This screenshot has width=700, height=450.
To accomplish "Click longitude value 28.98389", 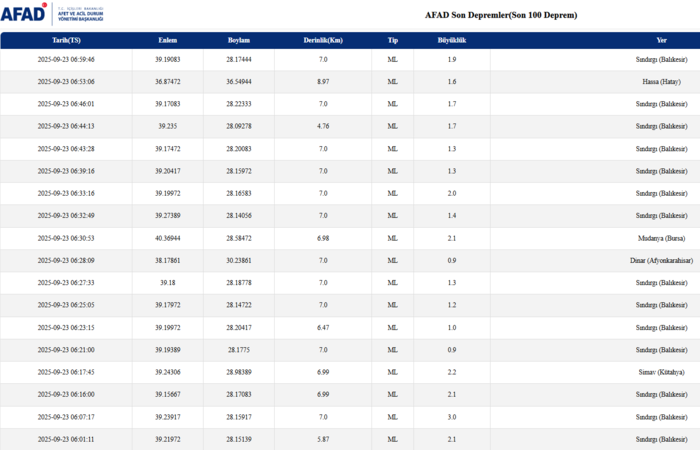I will pos(239,372).
